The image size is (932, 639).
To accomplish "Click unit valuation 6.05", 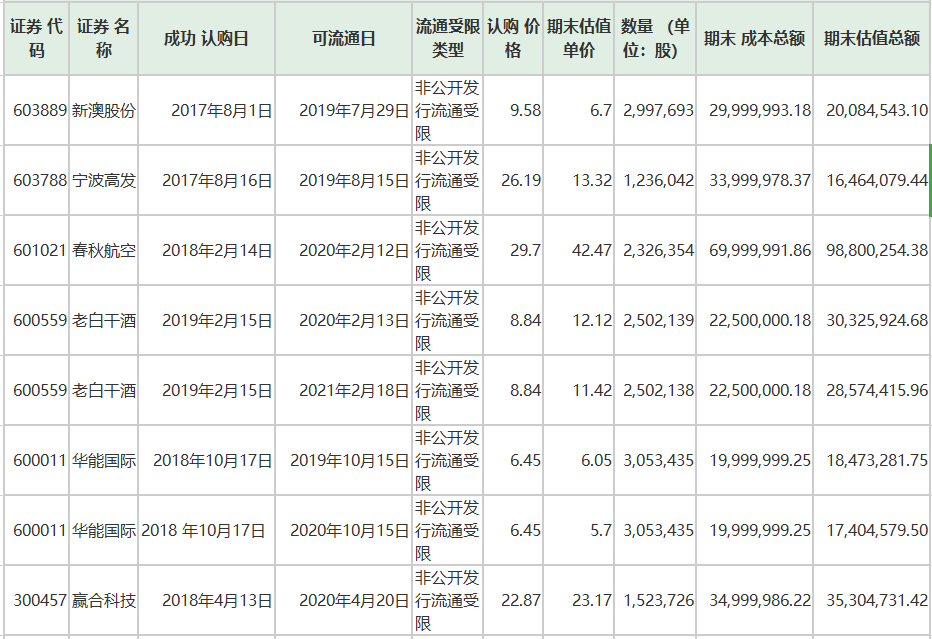I will click(x=596, y=461).
